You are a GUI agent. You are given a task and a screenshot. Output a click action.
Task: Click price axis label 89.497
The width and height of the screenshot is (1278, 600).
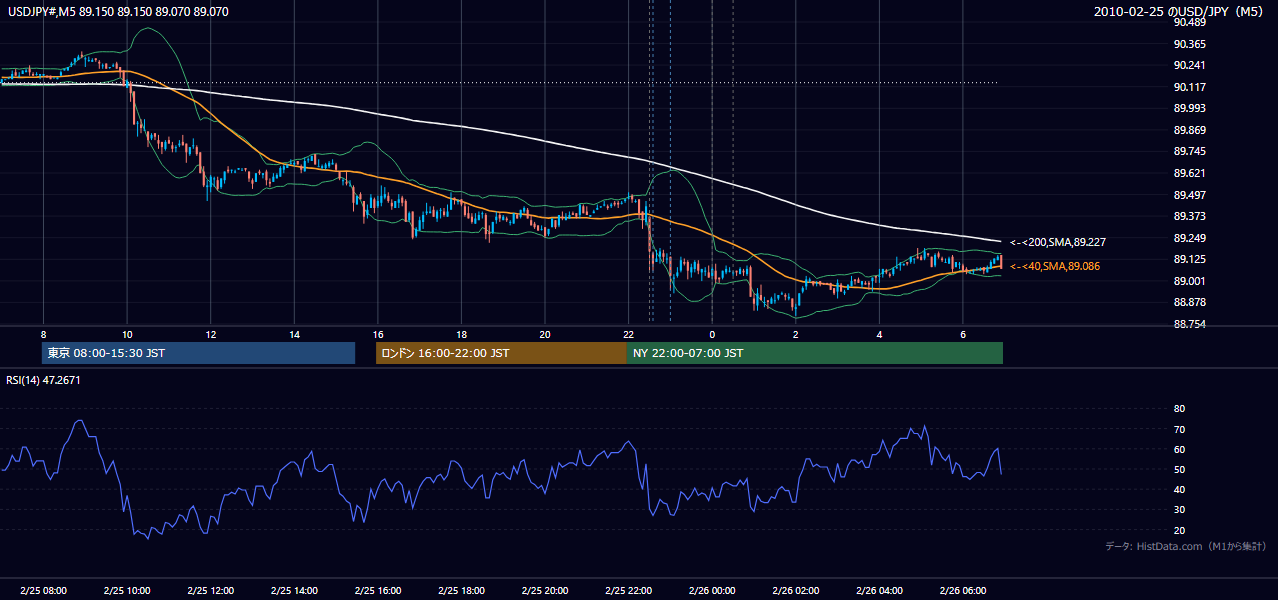tap(1189, 195)
